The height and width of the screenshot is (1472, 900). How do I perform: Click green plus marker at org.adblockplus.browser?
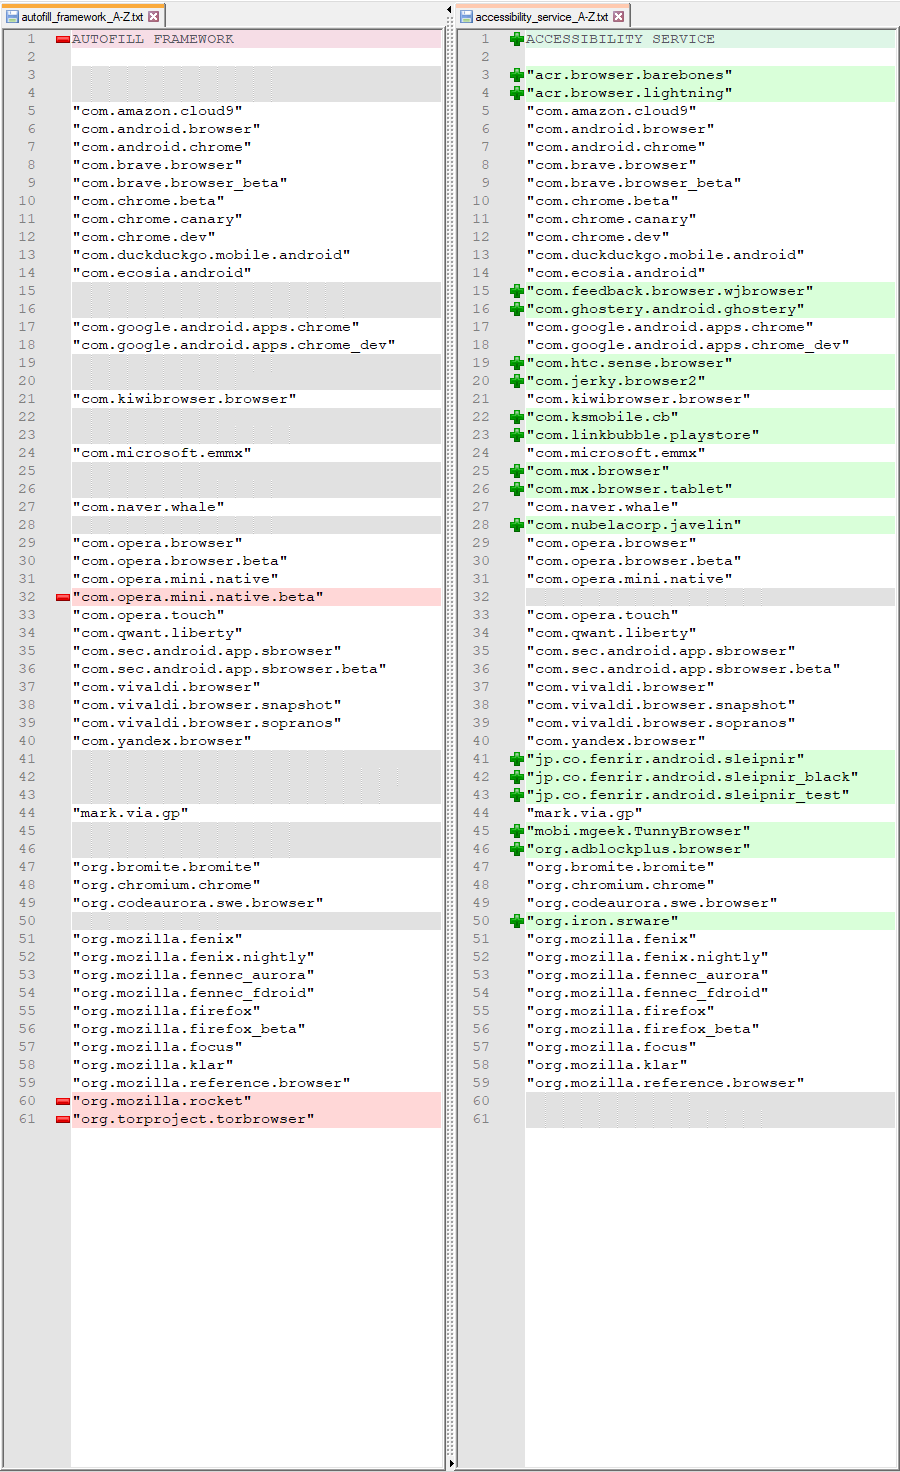coord(516,849)
